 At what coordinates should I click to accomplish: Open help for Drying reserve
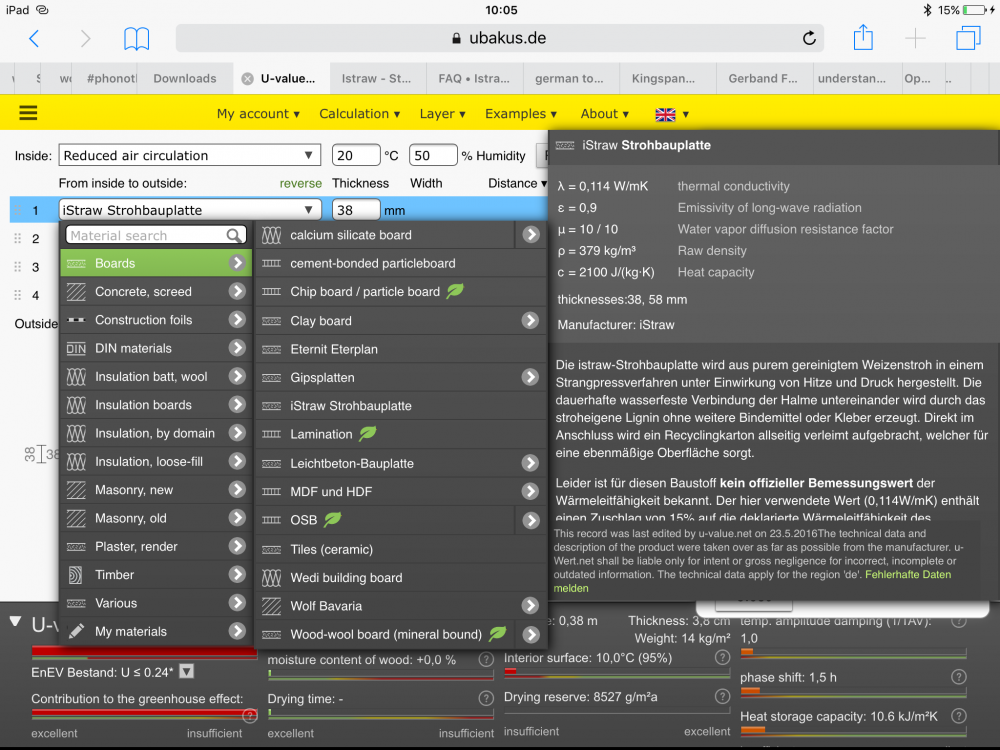[722, 696]
